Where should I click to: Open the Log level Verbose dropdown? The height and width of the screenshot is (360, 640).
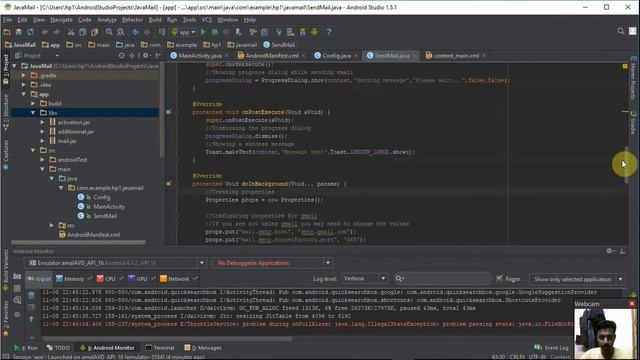tap(364, 279)
